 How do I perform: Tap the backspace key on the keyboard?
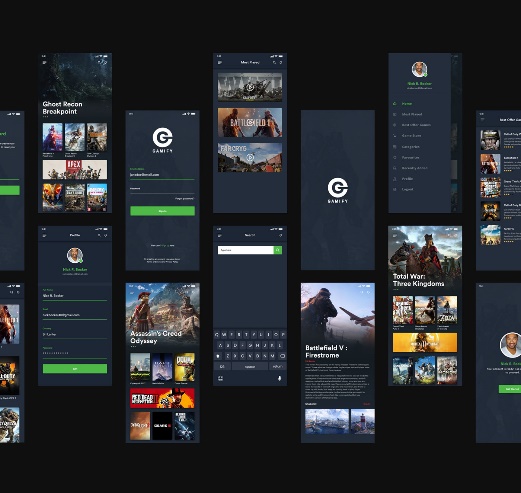coord(282,356)
